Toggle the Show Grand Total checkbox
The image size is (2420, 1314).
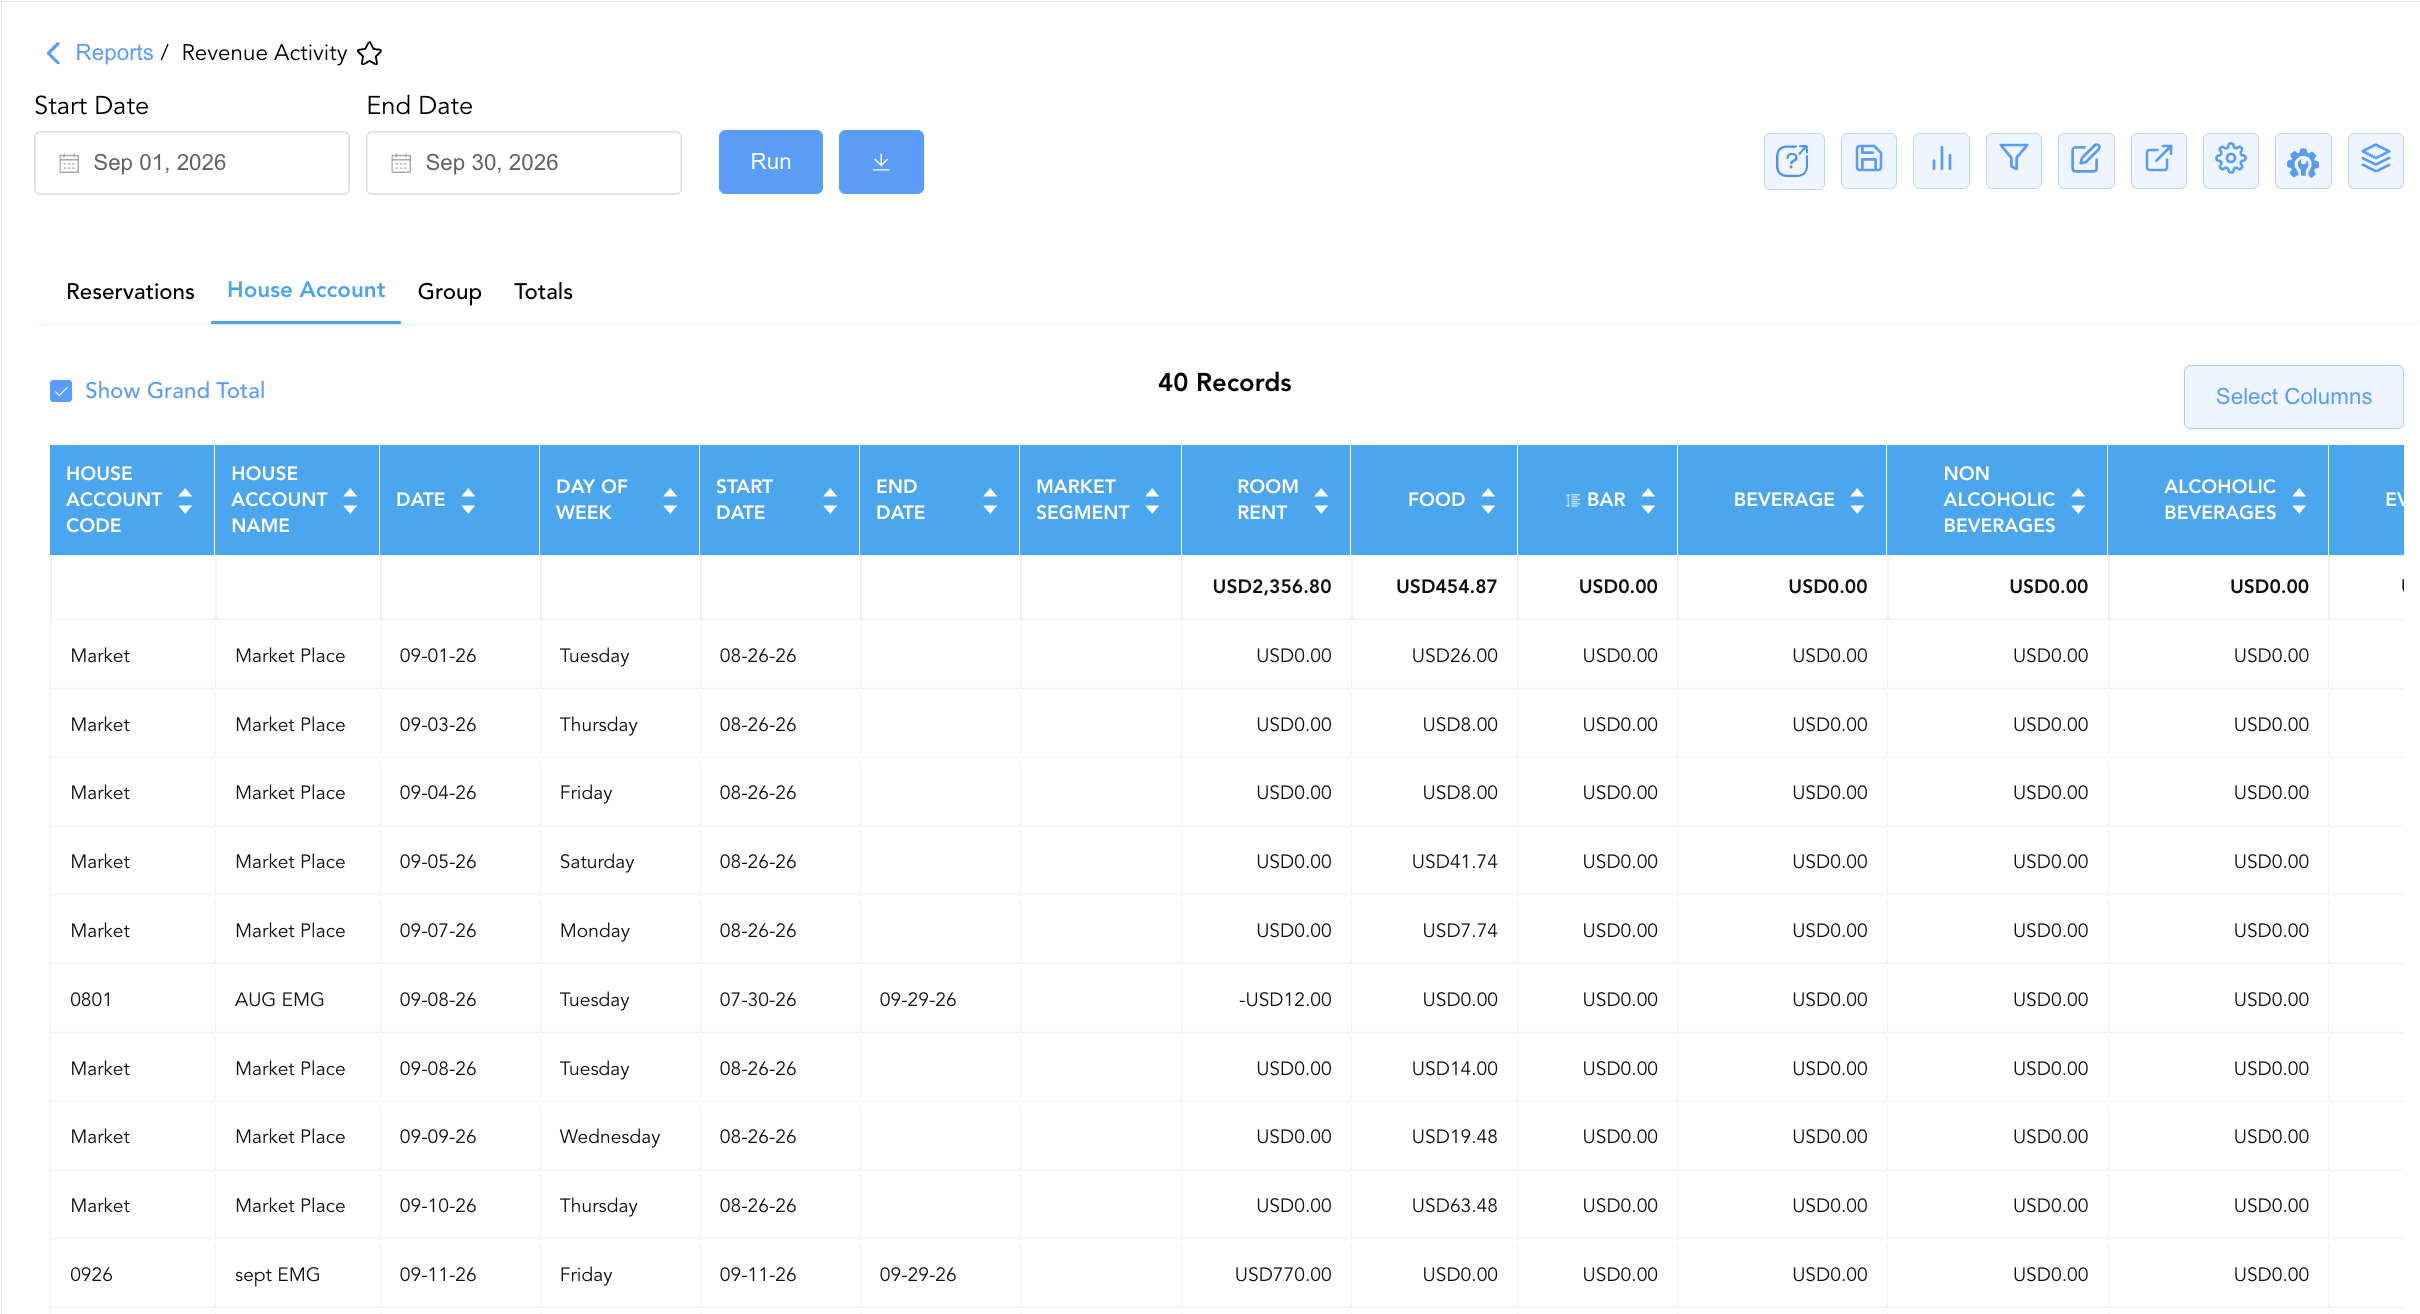(x=61, y=391)
